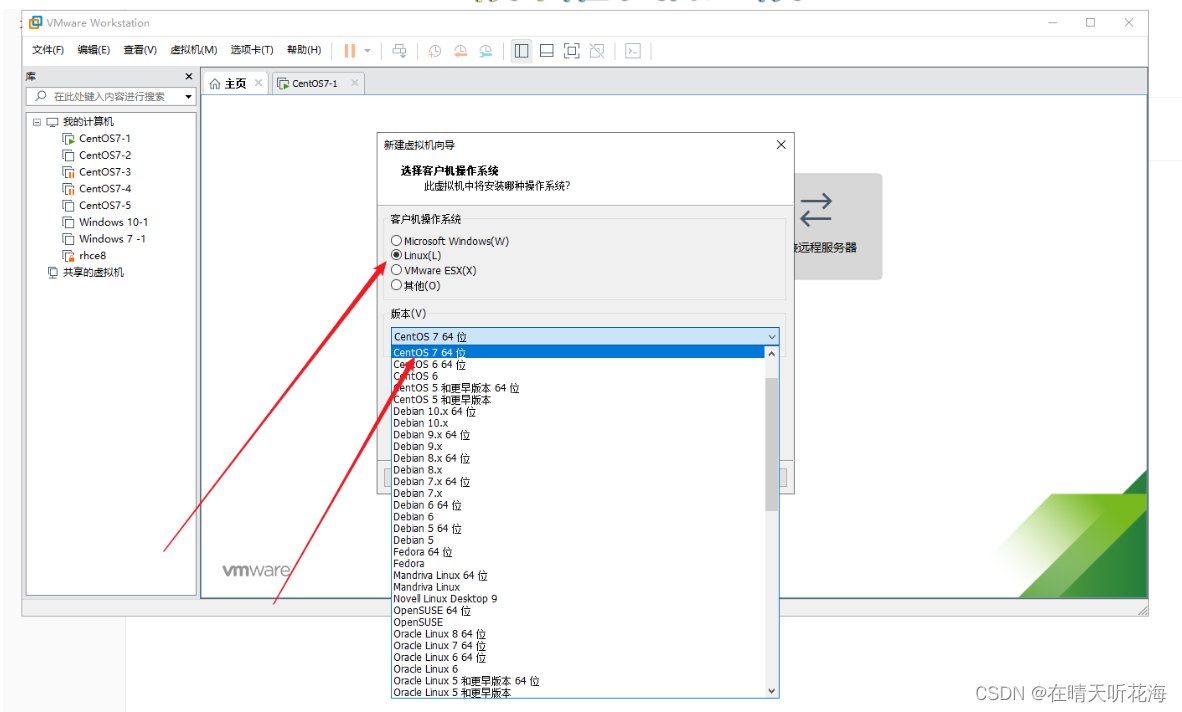Choose Fedora 64 位 in version list

click(578, 552)
